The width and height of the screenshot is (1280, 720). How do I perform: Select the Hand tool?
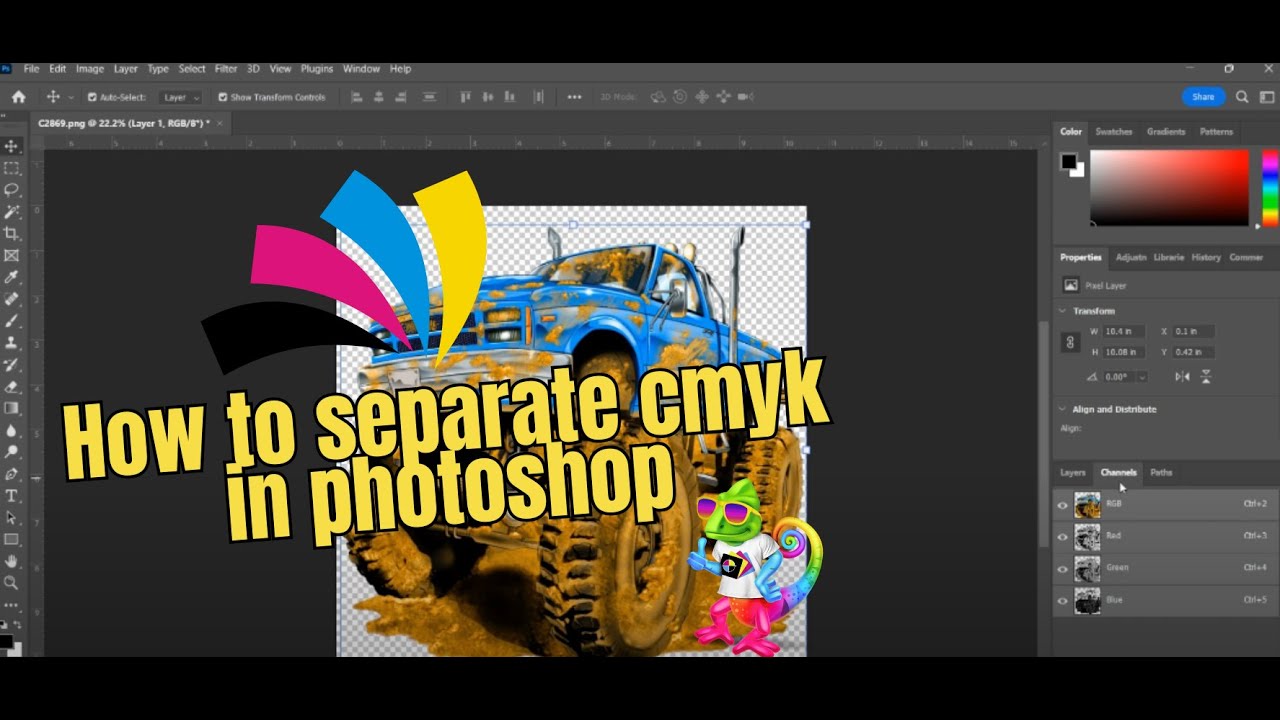click(x=12, y=561)
